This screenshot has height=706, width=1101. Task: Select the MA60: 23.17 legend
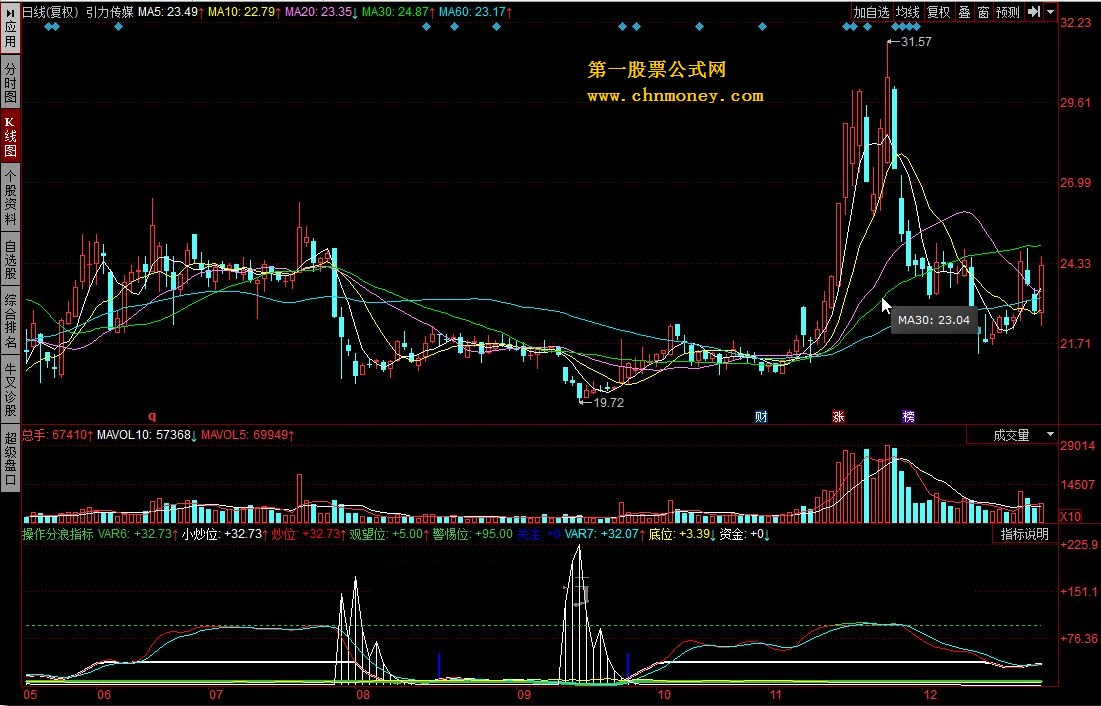click(475, 12)
